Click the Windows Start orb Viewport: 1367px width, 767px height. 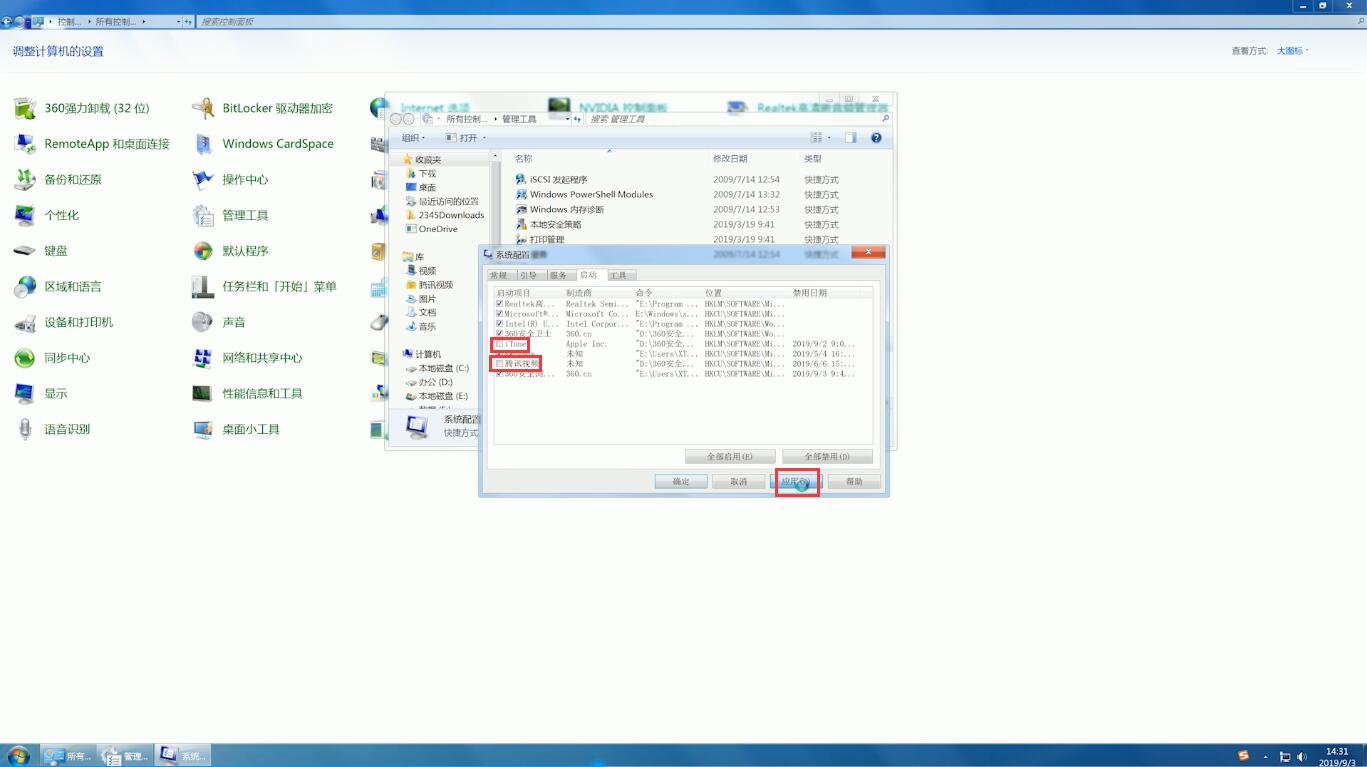[17, 755]
